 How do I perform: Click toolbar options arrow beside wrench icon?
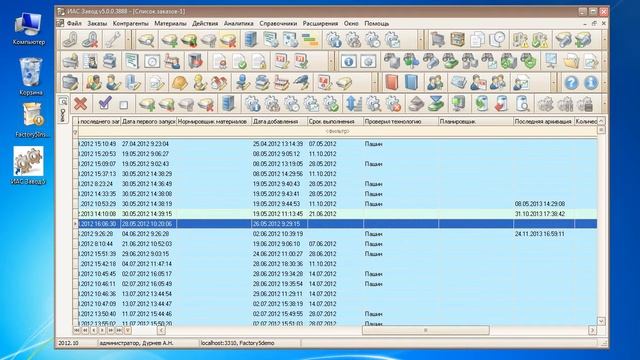[128, 40]
